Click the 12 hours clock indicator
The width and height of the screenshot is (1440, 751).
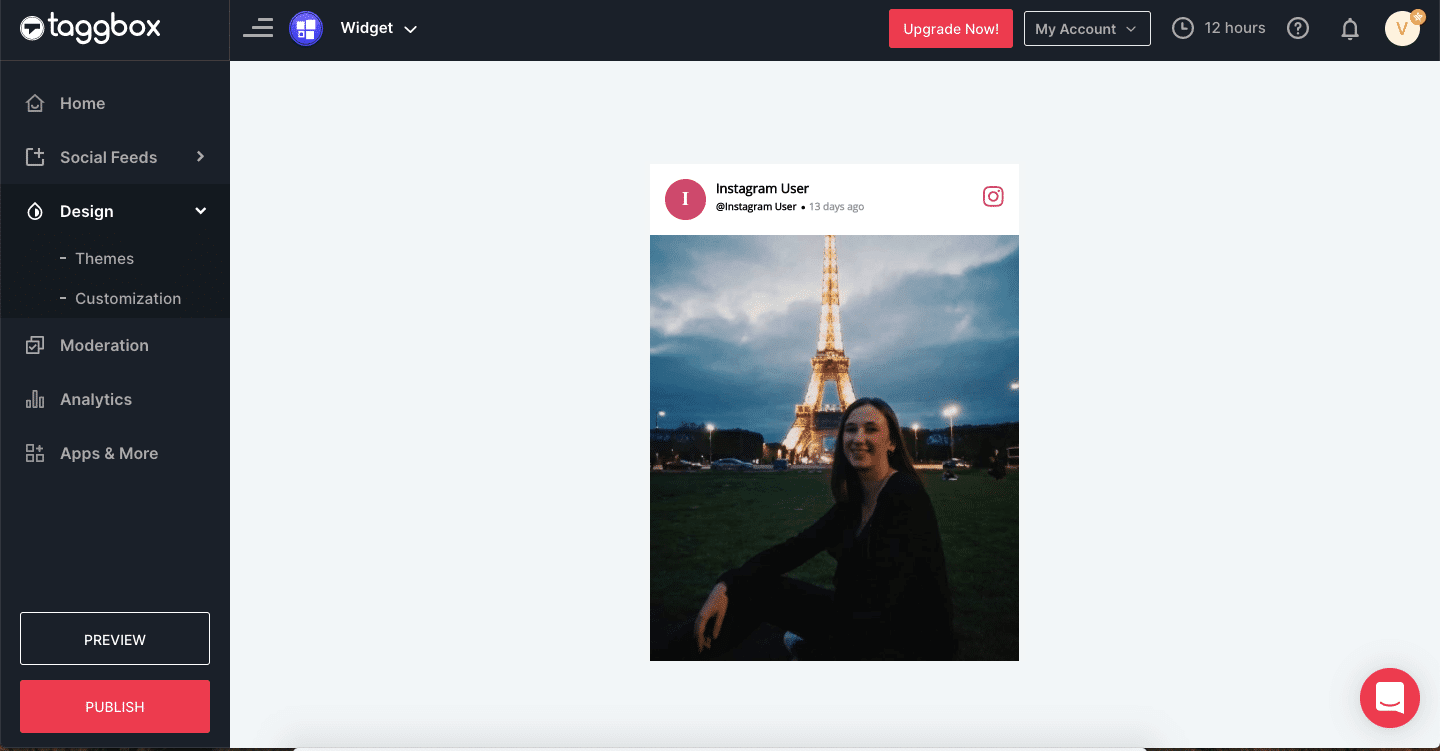[x=1219, y=28]
